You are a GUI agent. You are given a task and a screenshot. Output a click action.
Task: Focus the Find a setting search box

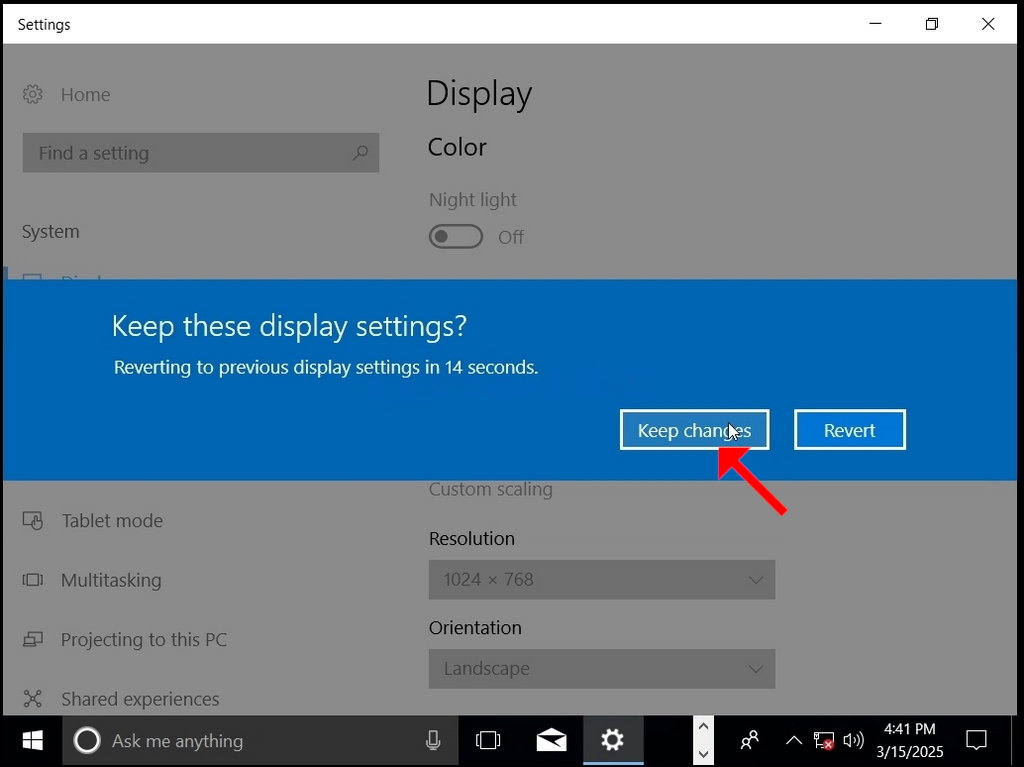tap(200, 153)
